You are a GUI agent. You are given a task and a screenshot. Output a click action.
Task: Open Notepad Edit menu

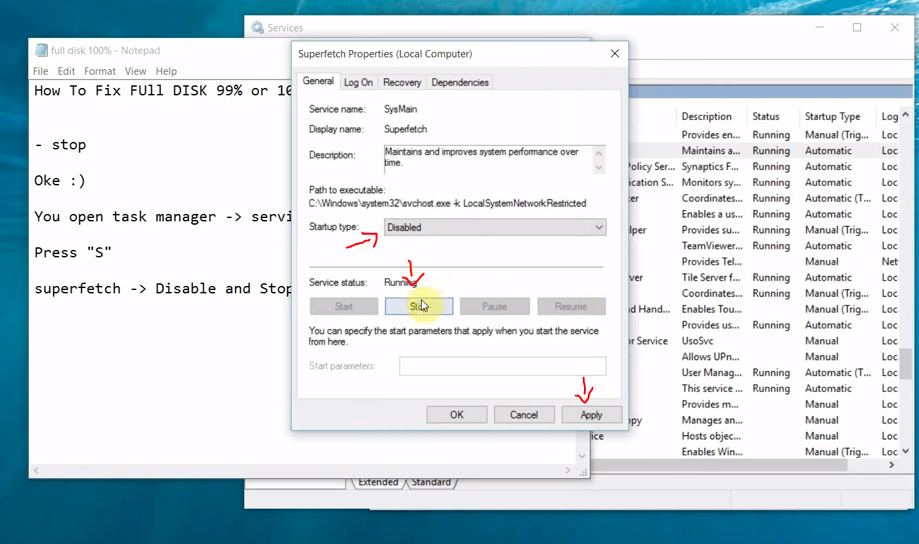click(x=66, y=71)
